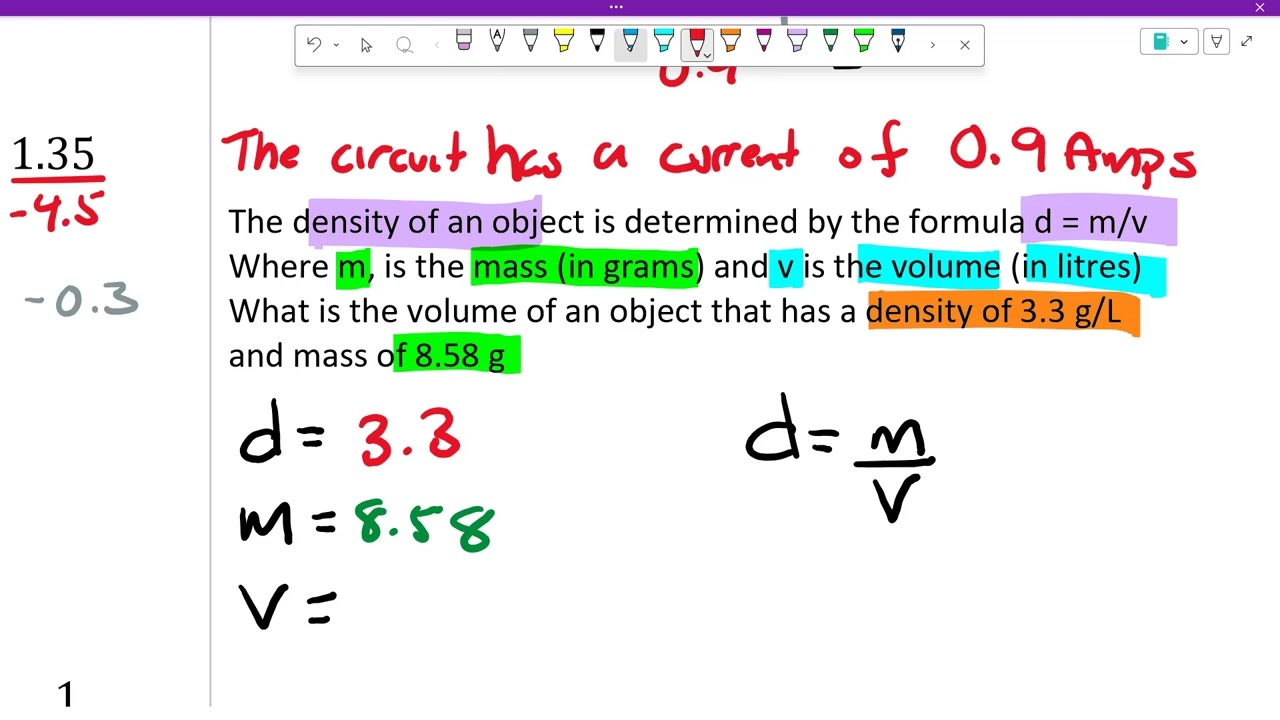The height and width of the screenshot is (720, 1280).
Task: Toggle the pen toolbar button
Action: [x=1217, y=42]
